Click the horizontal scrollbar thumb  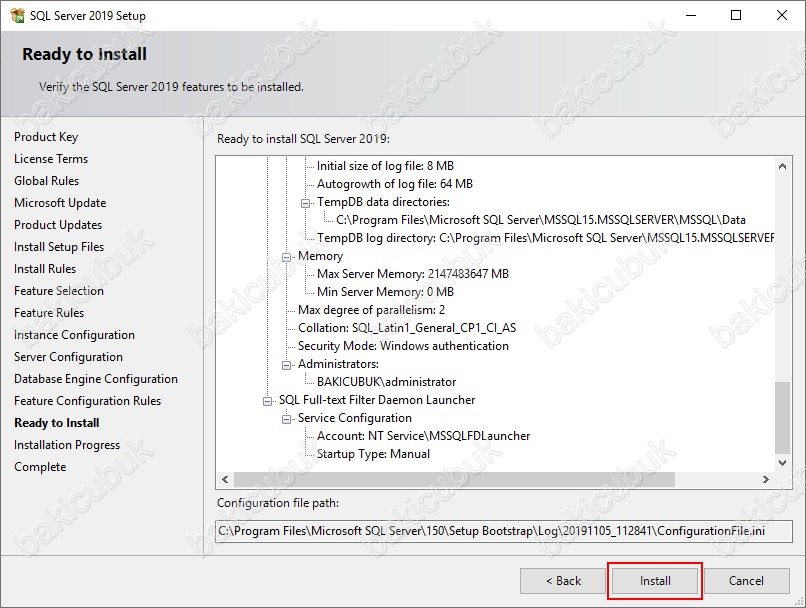[x=454, y=479]
